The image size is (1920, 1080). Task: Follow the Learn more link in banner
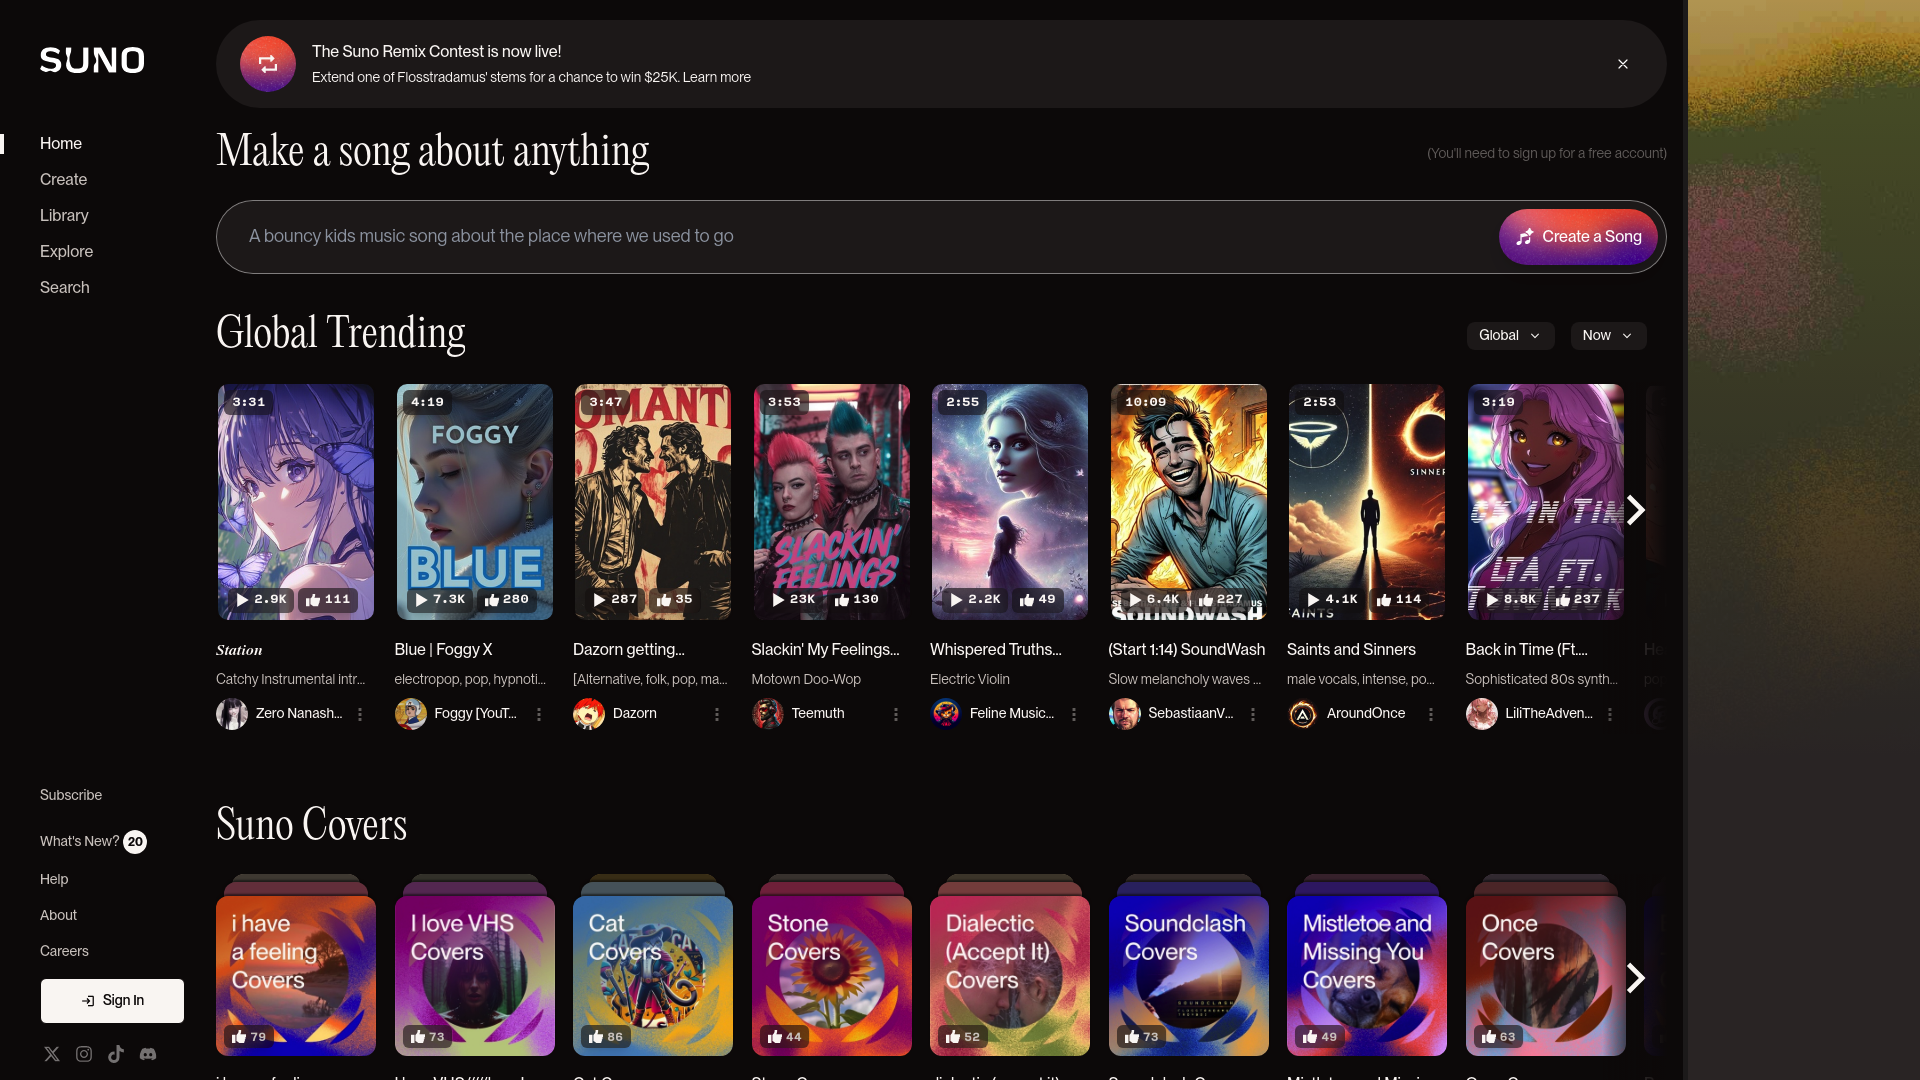pos(717,78)
